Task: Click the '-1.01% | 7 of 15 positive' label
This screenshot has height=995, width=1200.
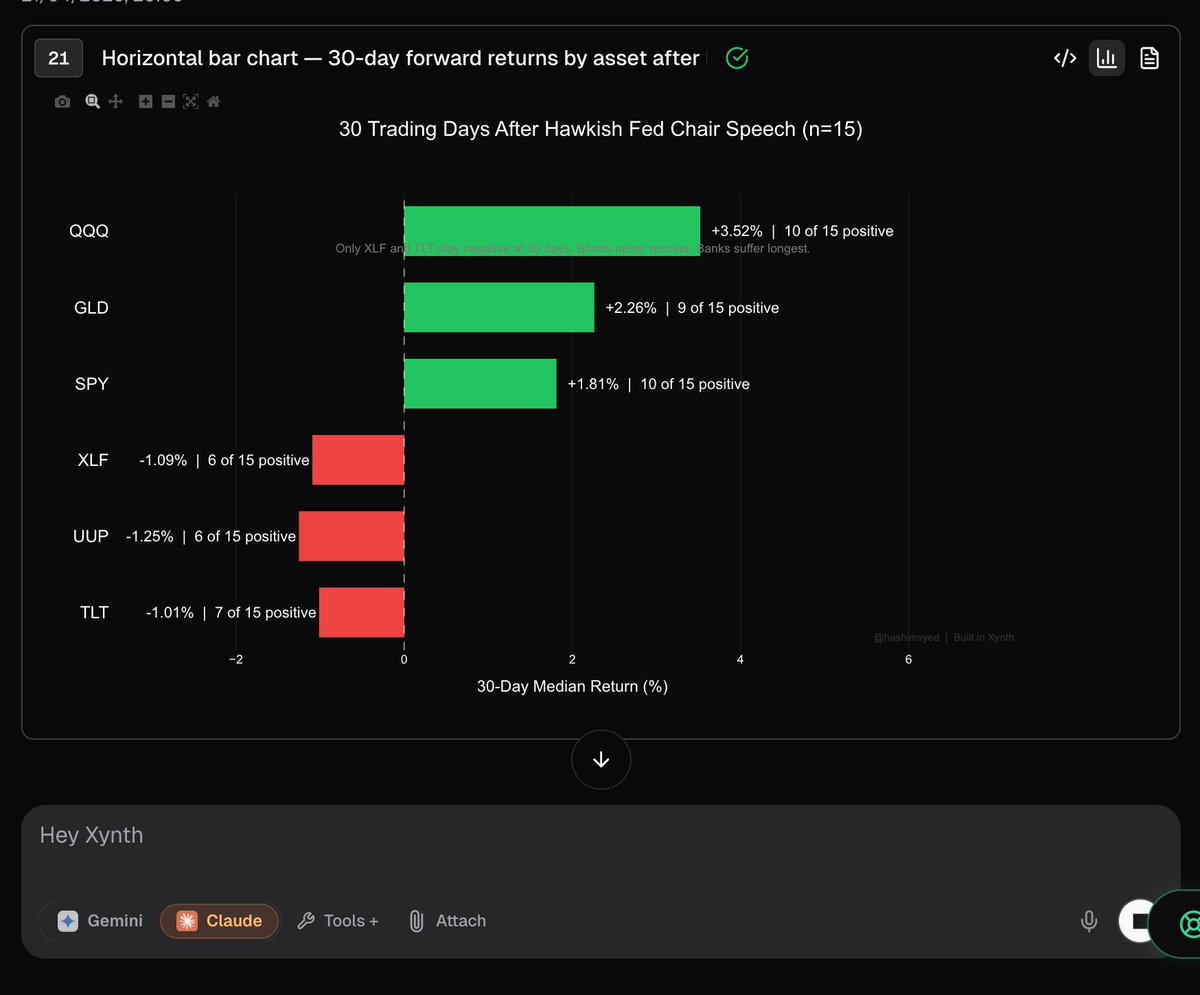Action: point(231,613)
